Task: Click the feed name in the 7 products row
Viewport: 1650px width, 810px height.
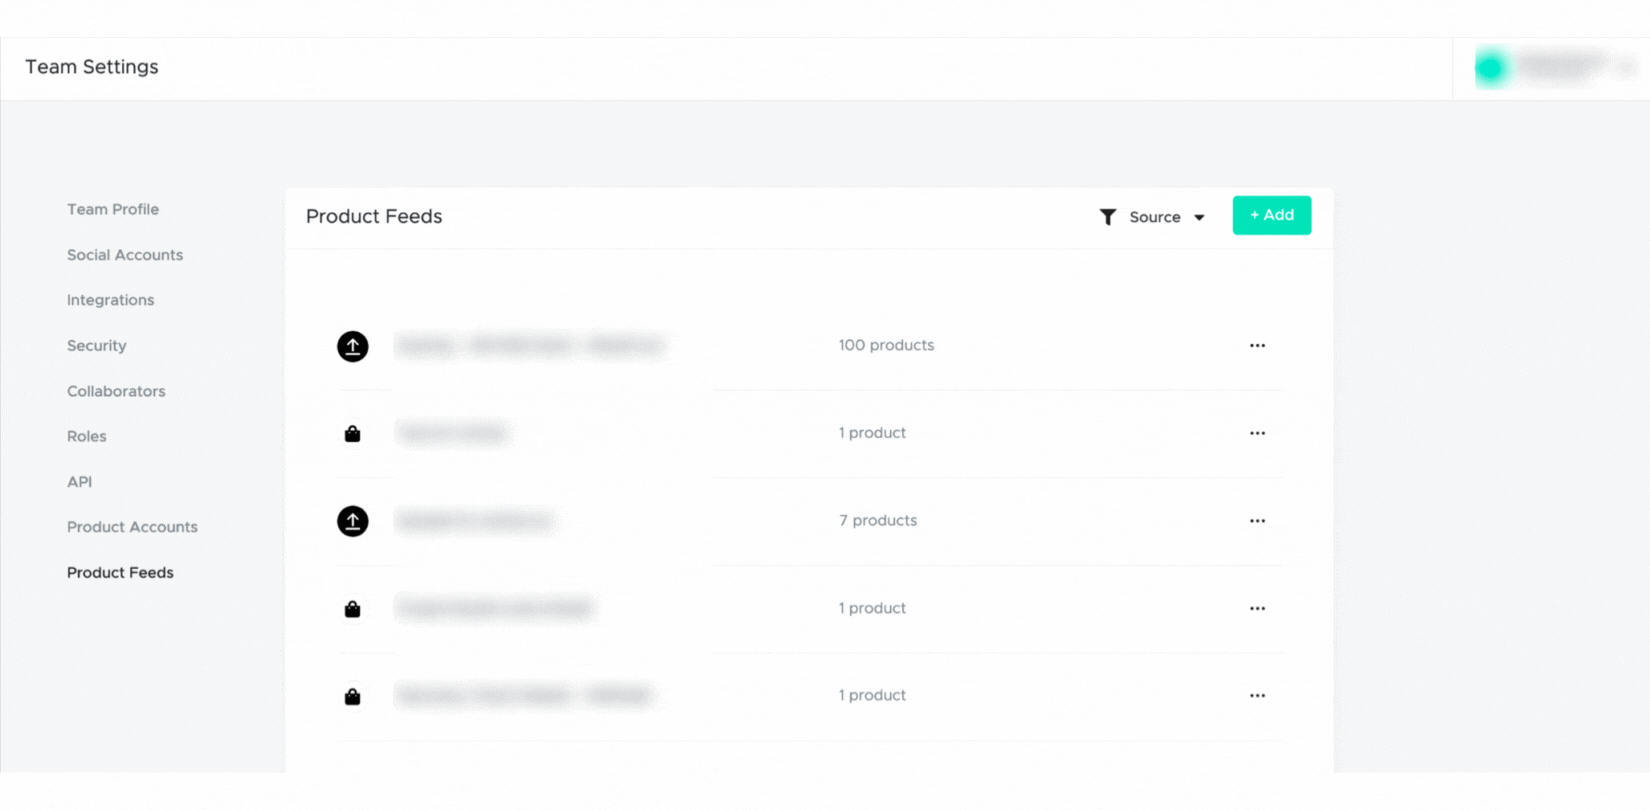Action: (474, 521)
